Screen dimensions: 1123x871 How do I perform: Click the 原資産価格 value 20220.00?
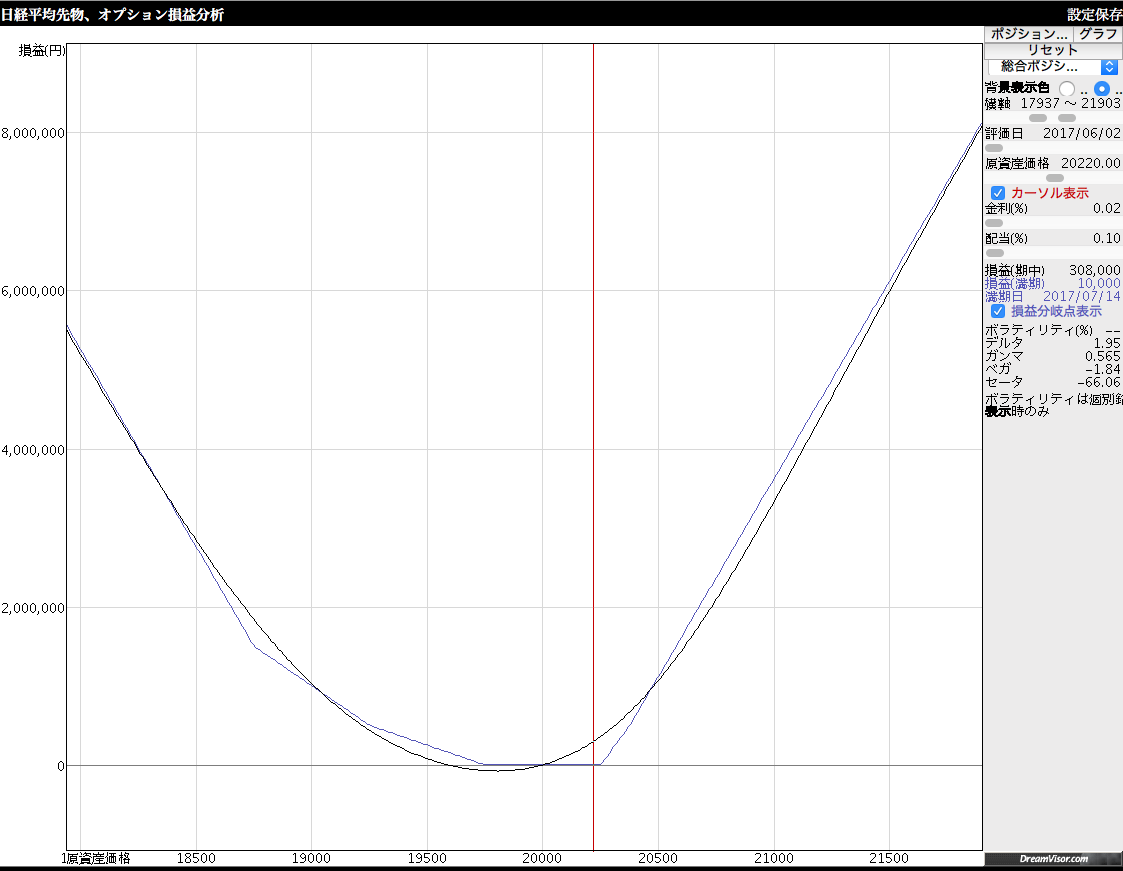[x=1090, y=163]
